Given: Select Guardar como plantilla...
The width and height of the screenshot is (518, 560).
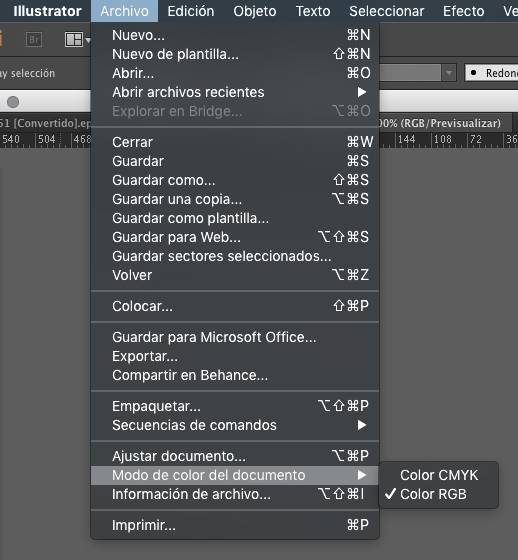Looking at the screenshot, I should click(x=235, y=218).
